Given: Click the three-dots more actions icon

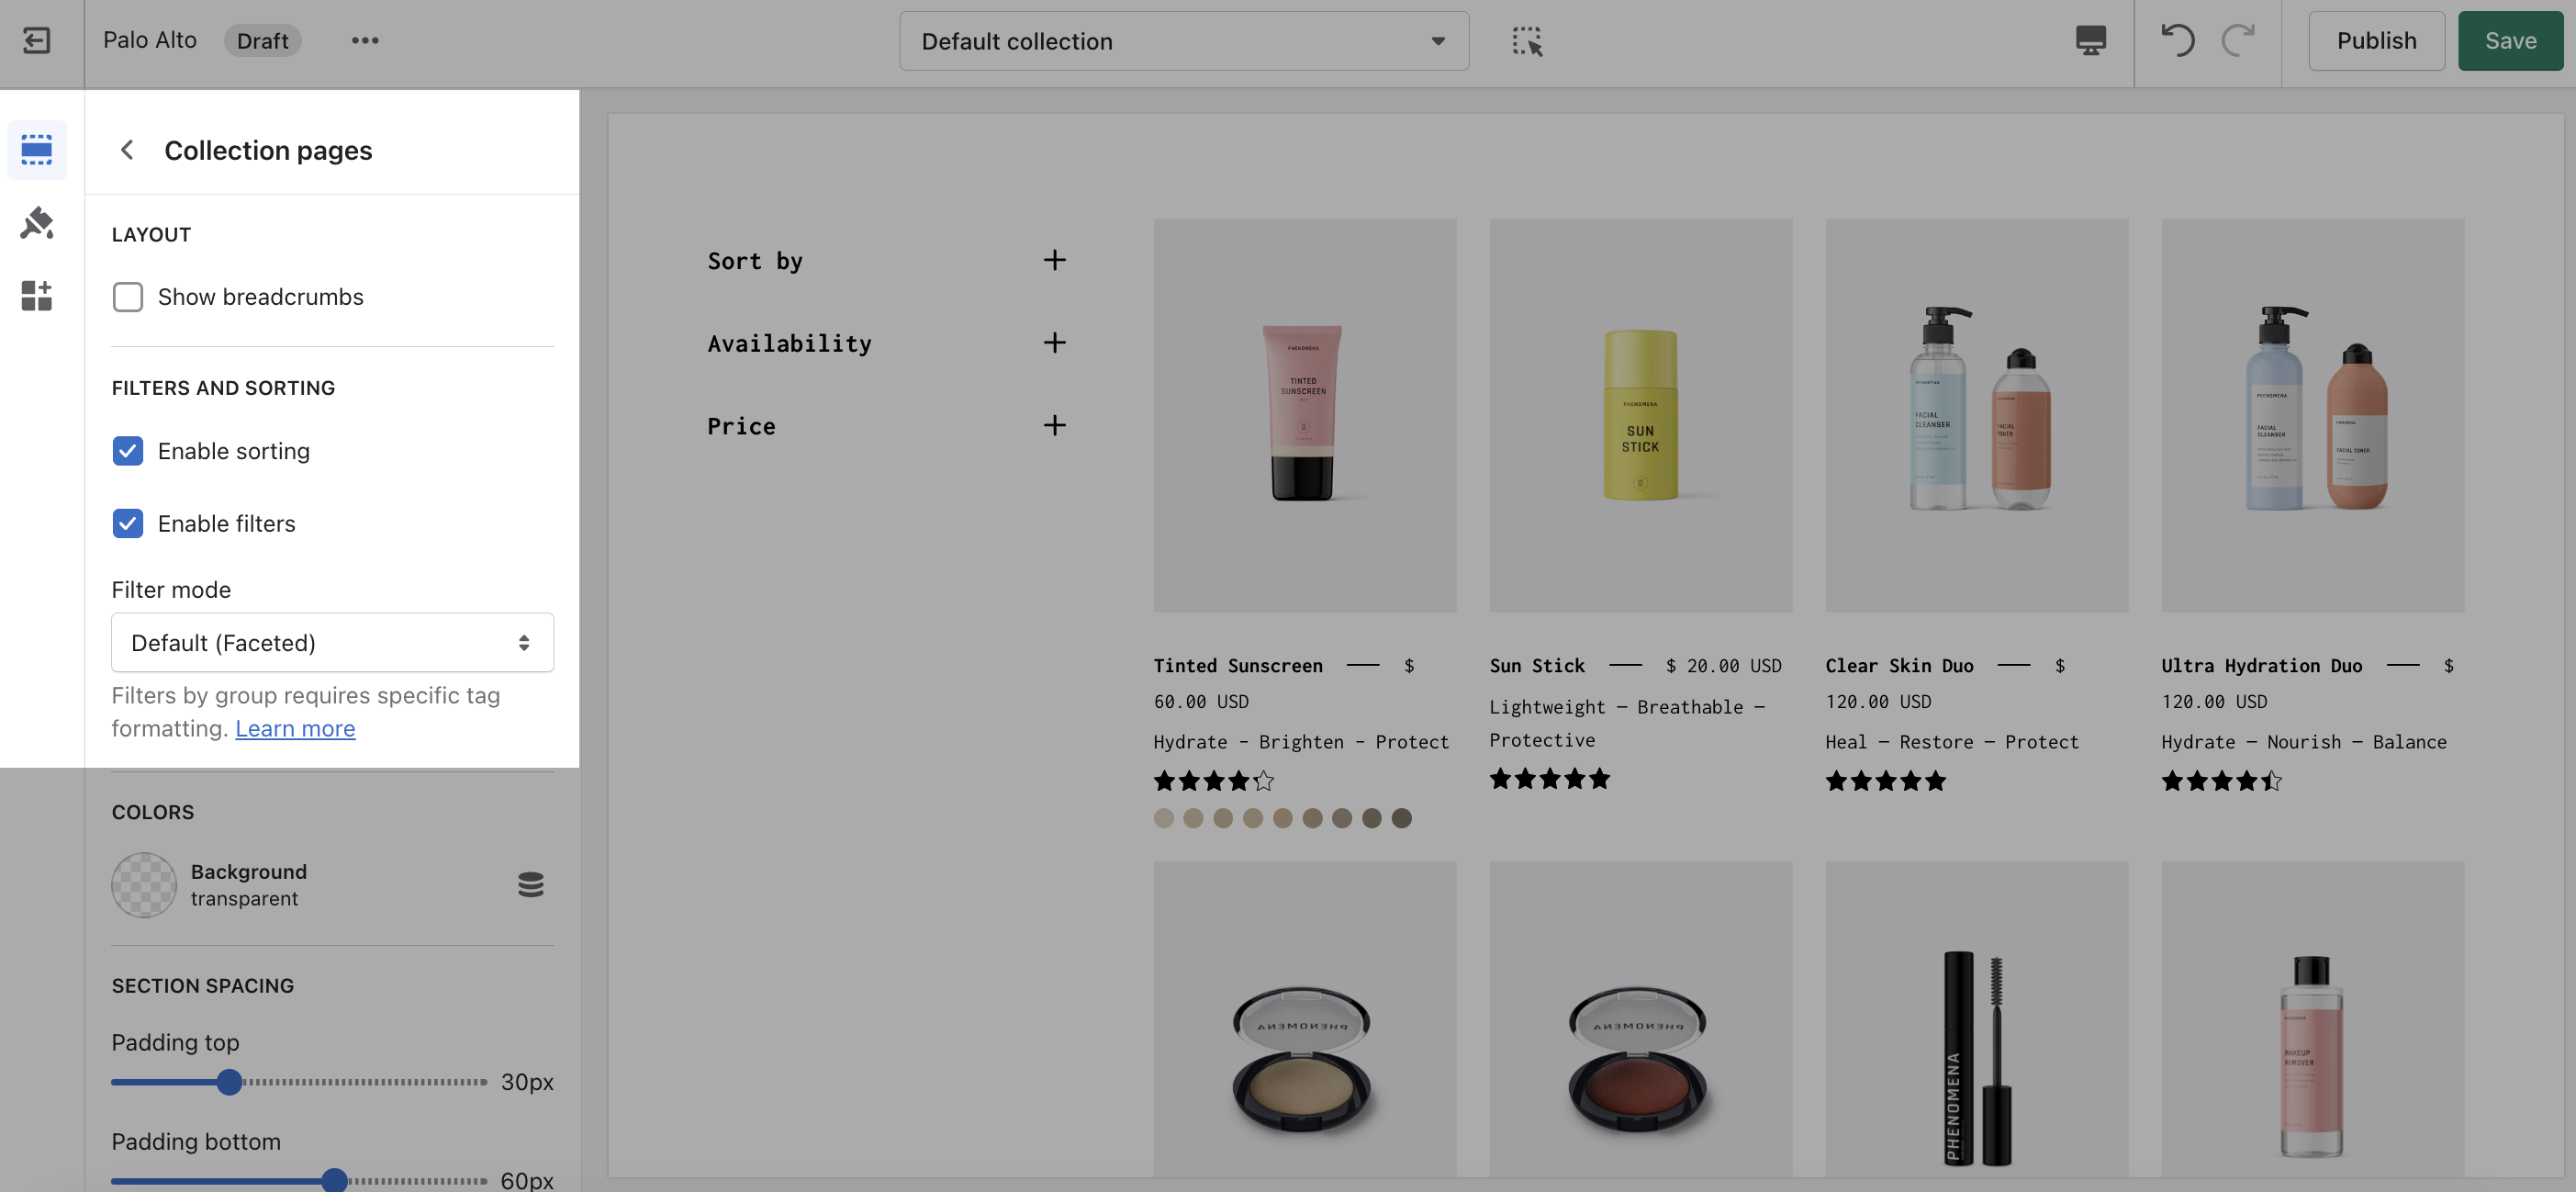Looking at the screenshot, I should tap(364, 41).
